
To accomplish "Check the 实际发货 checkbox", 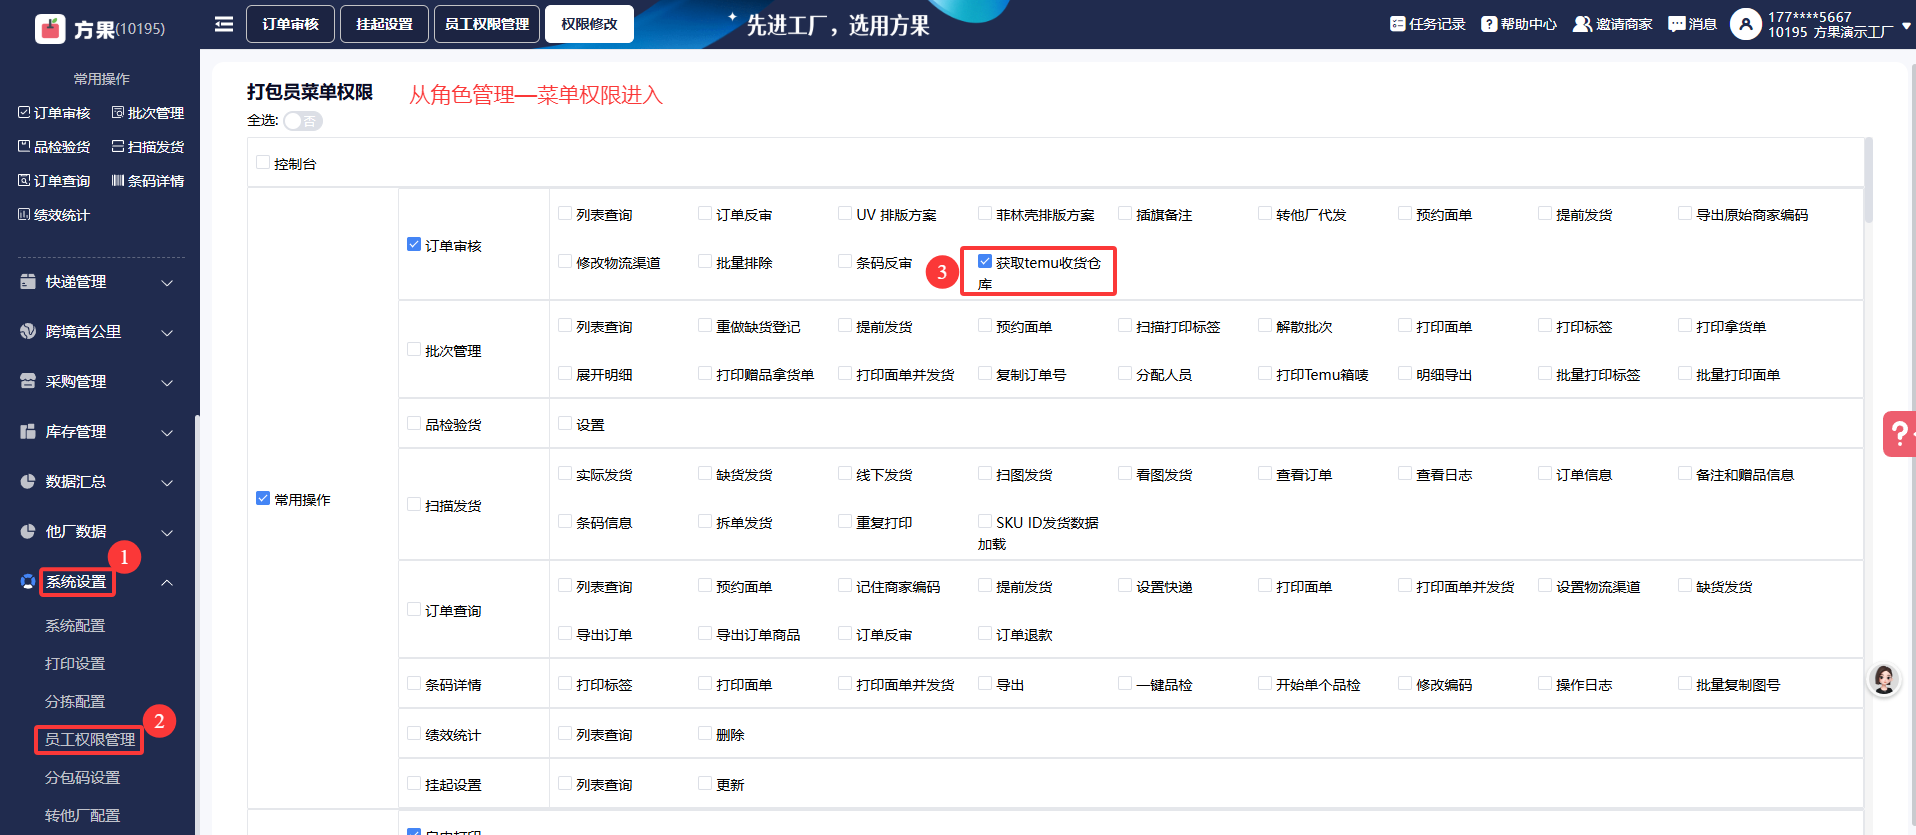I will 565,473.
